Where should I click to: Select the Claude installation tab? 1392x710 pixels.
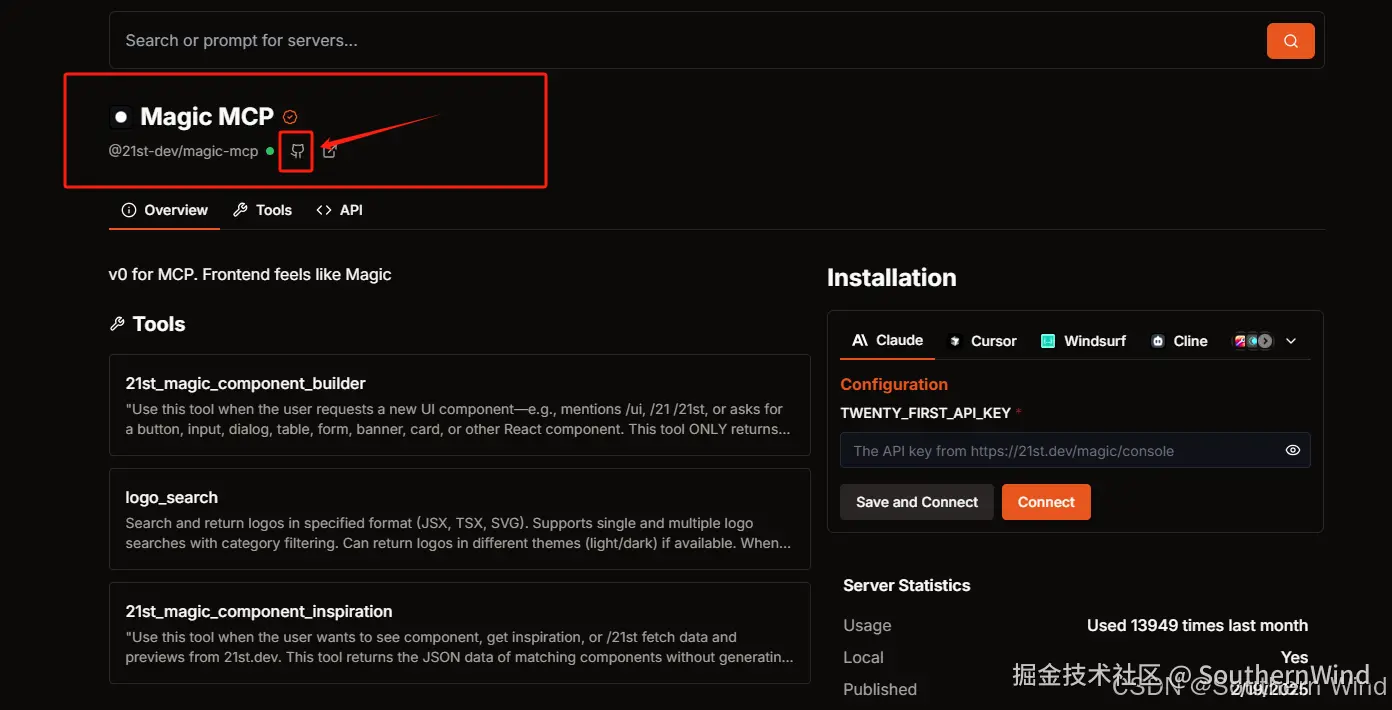click(x=888, y=340)
